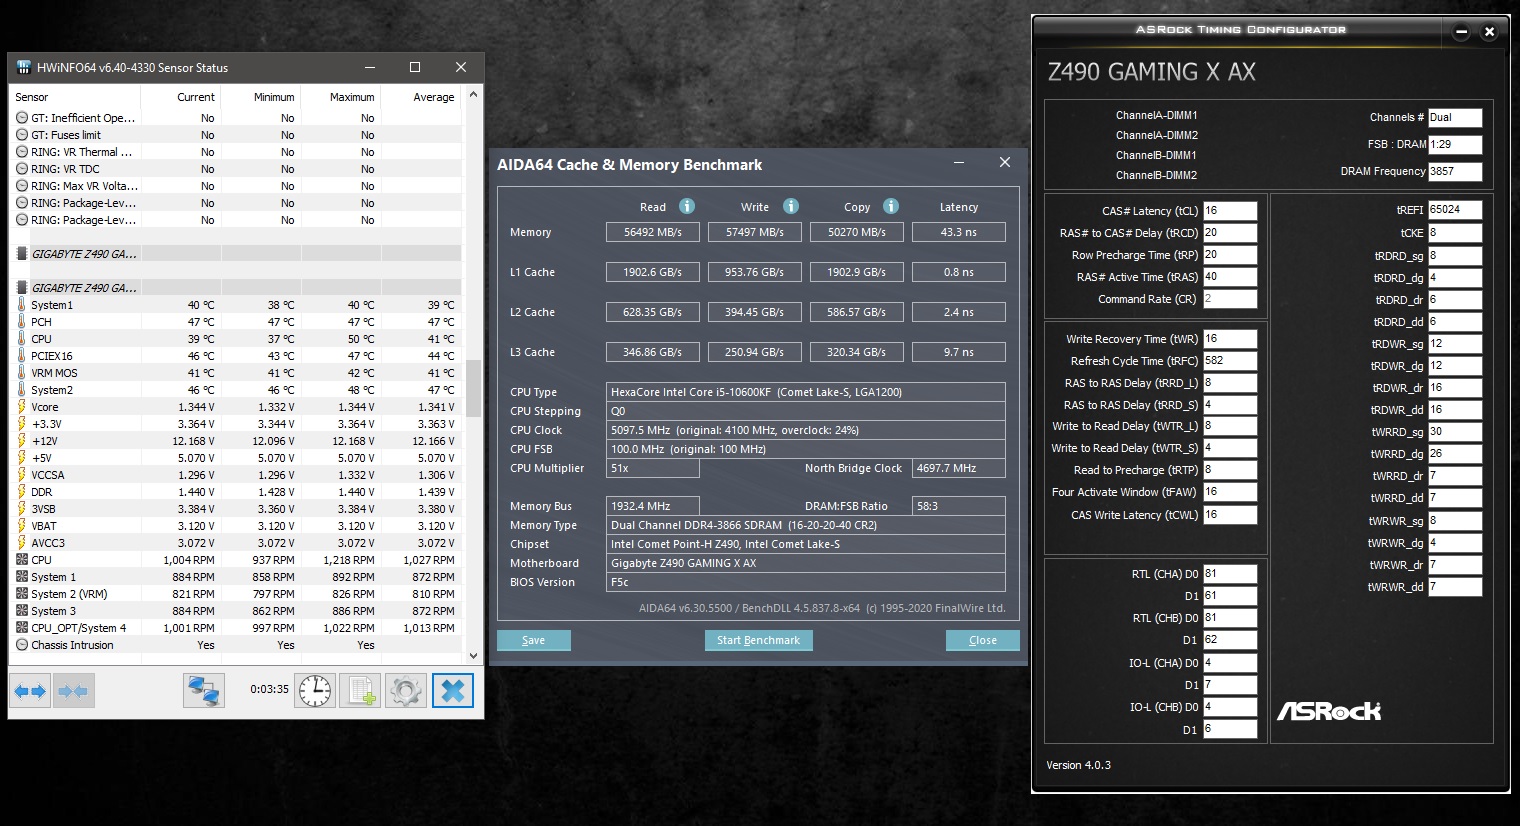Click the tREFI value field
Viewport: 1520px width, 826px height.
[x=1455, y=210]
